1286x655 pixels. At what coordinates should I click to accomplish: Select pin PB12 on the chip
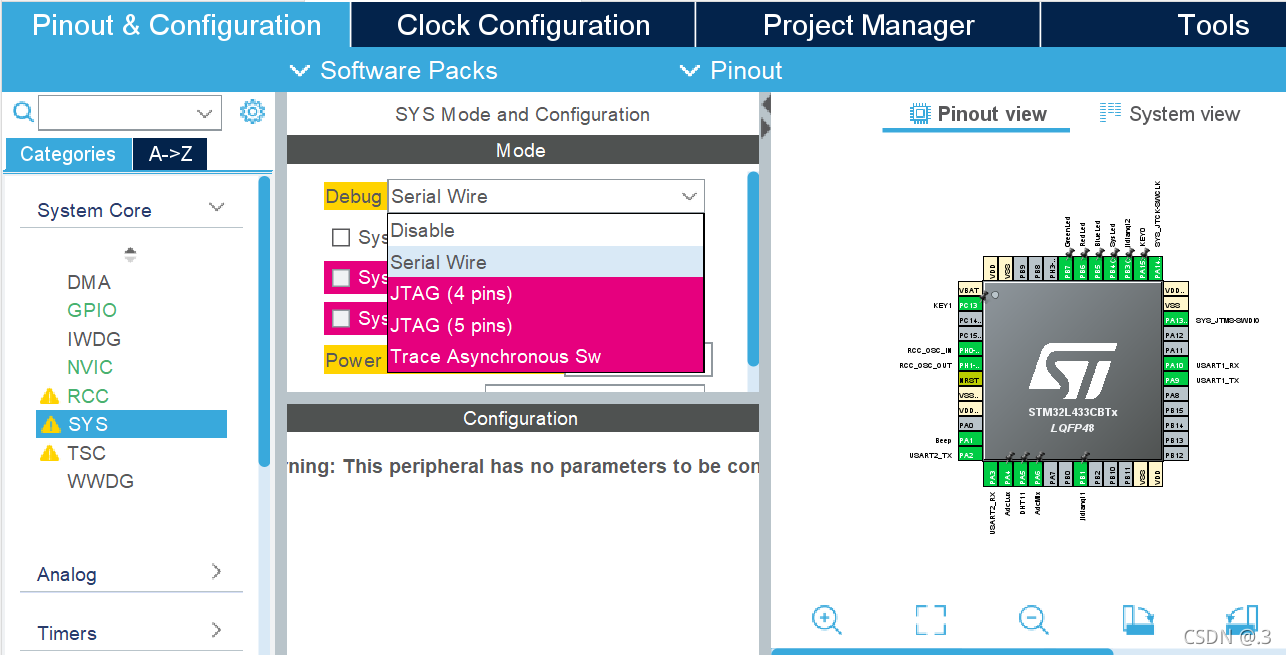tap(1175, 455)
